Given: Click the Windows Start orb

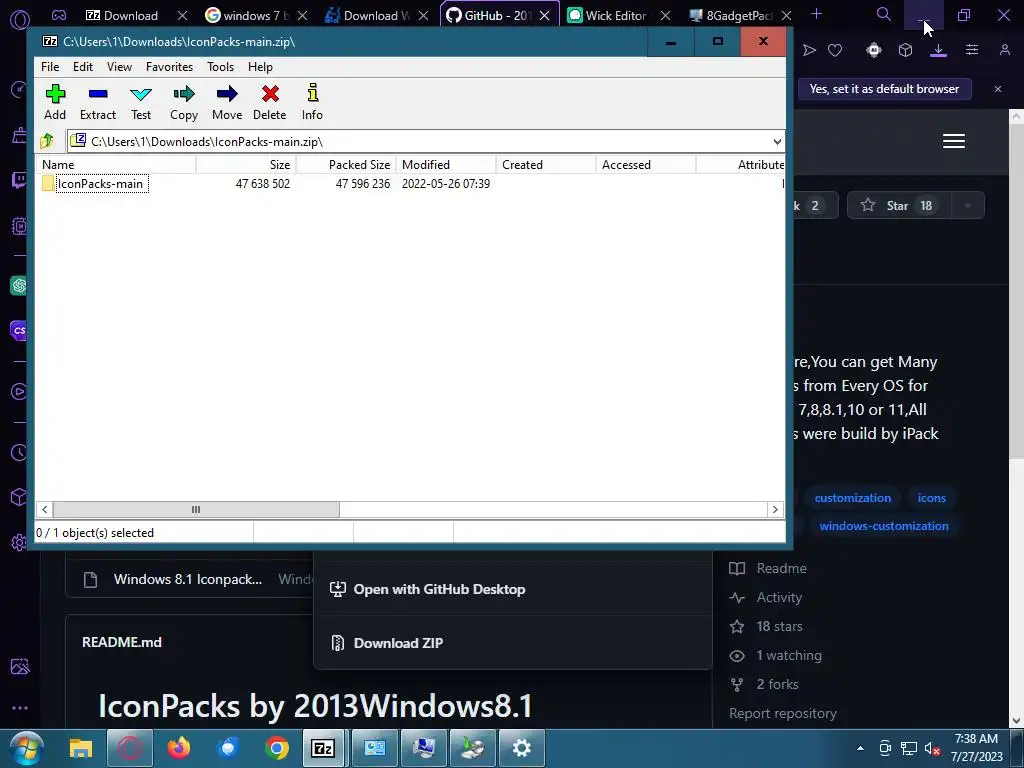Looking at the screenshot, I should click(x=26, y=748).
